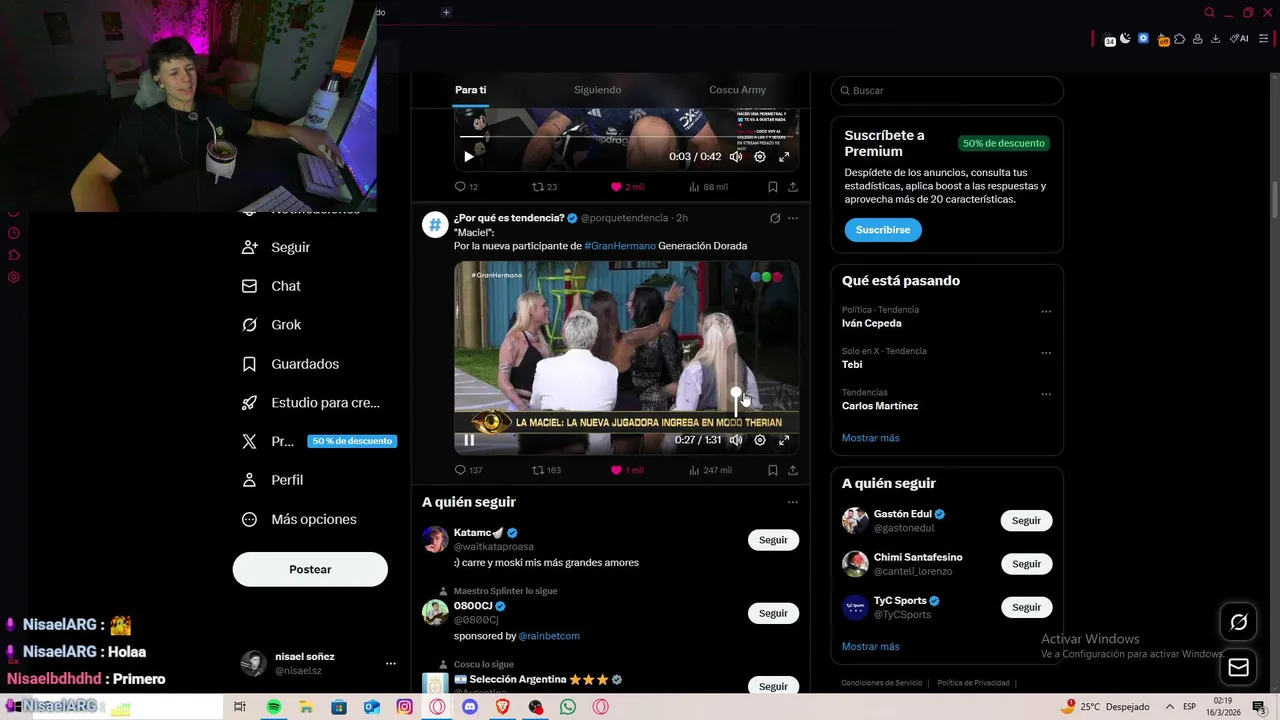1280x720 pixels.
Task: Follow 0800CJ in the feed
Action: point(773,613)
